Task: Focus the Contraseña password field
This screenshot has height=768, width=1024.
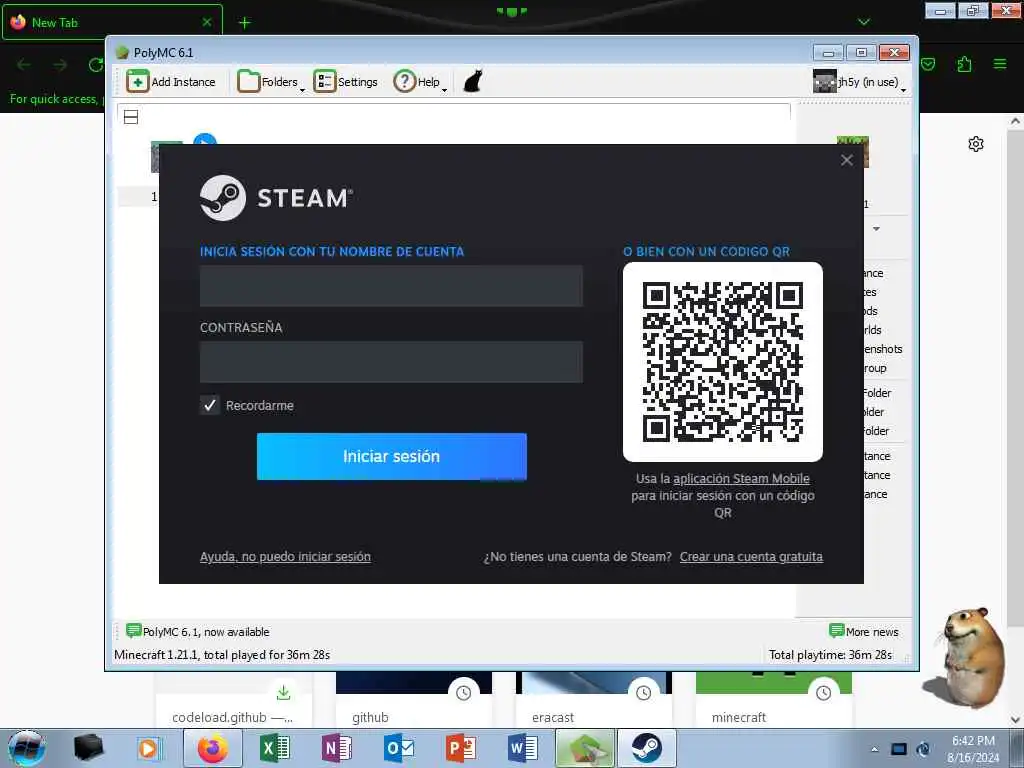Action: coord(391,362)
